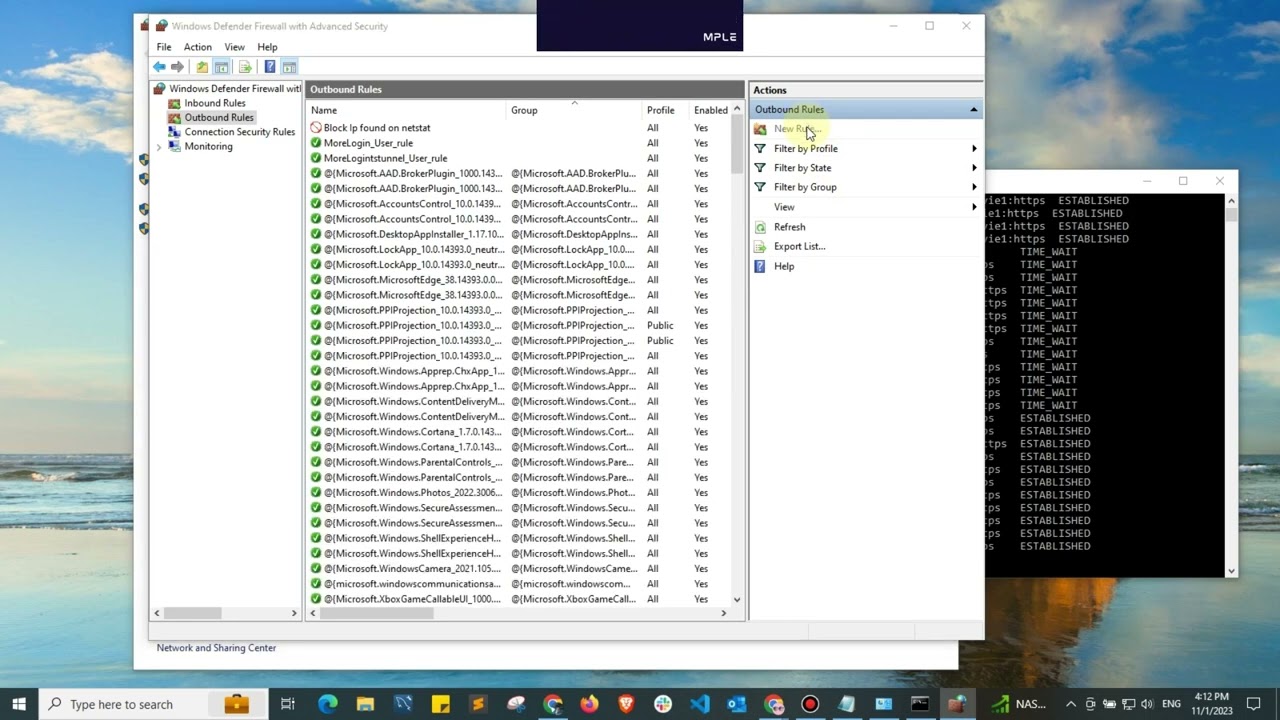Open Network and Sharing Center link
The width and height of the screenshot is (1280, 720).
pyautogui.click(x=216, y=648)
